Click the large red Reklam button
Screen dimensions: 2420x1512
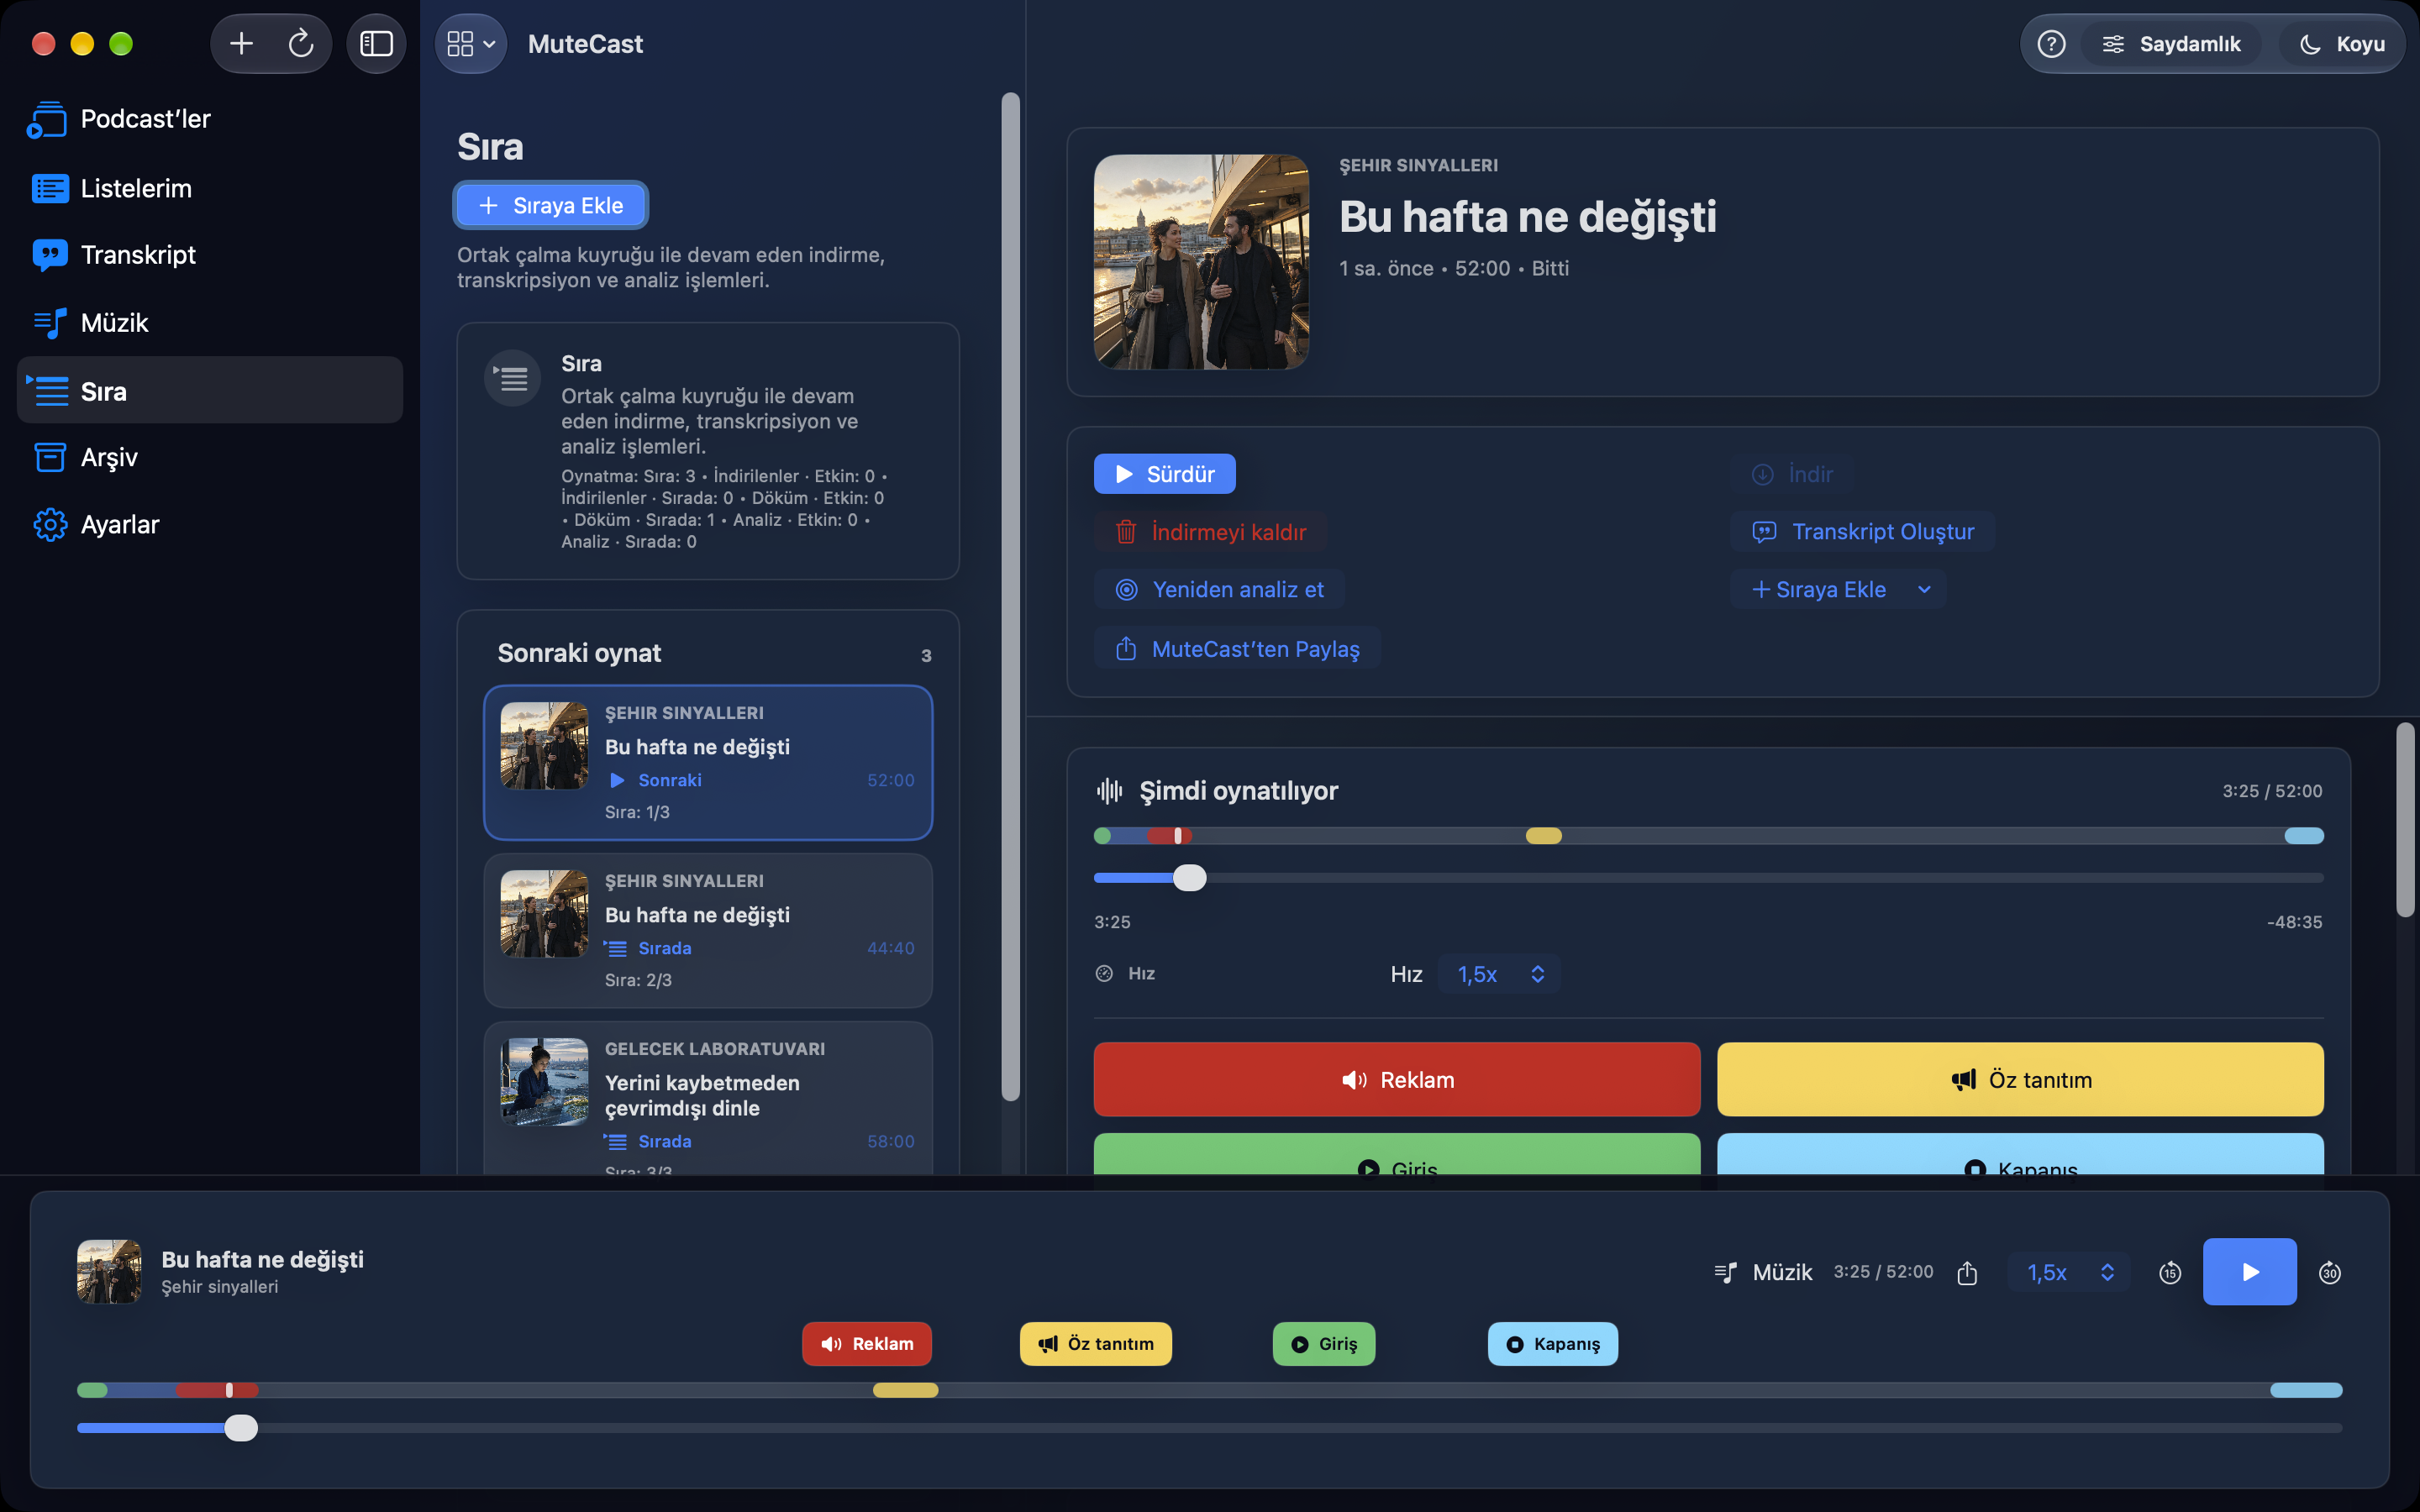point(1396,1079)
